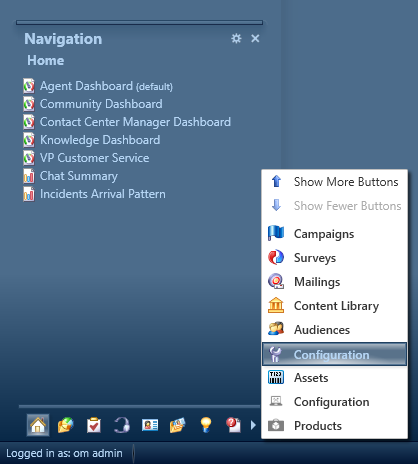Launch Incidents Arrival Pattern report

tap(94, 194)
